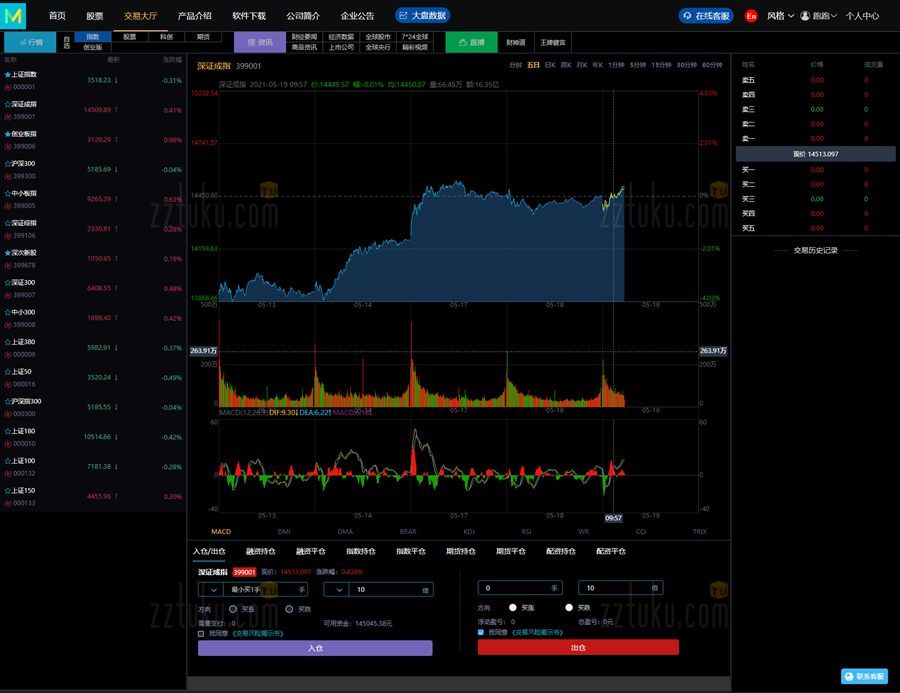Click the red En language icon
The width and height of the screenshot is (900, 693).
pyautogui.click(x=751, y=16)
